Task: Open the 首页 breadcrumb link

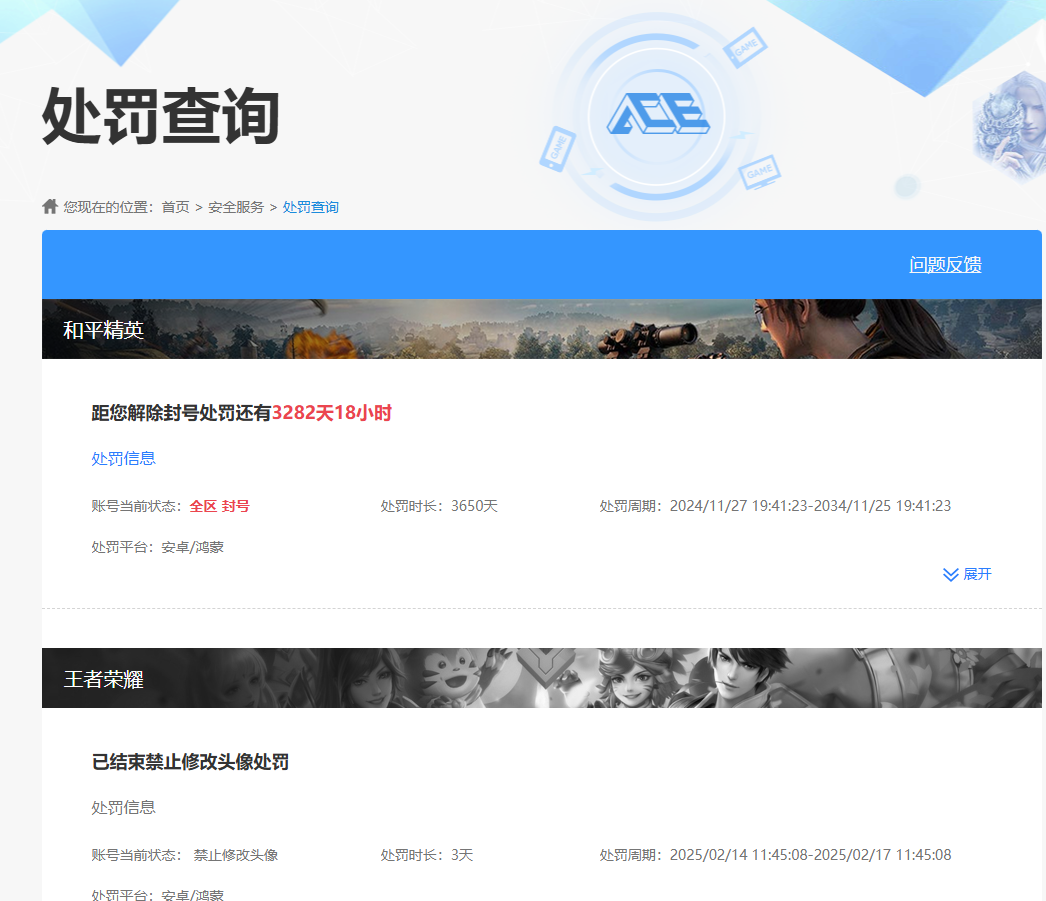Action: click(174, 207)
